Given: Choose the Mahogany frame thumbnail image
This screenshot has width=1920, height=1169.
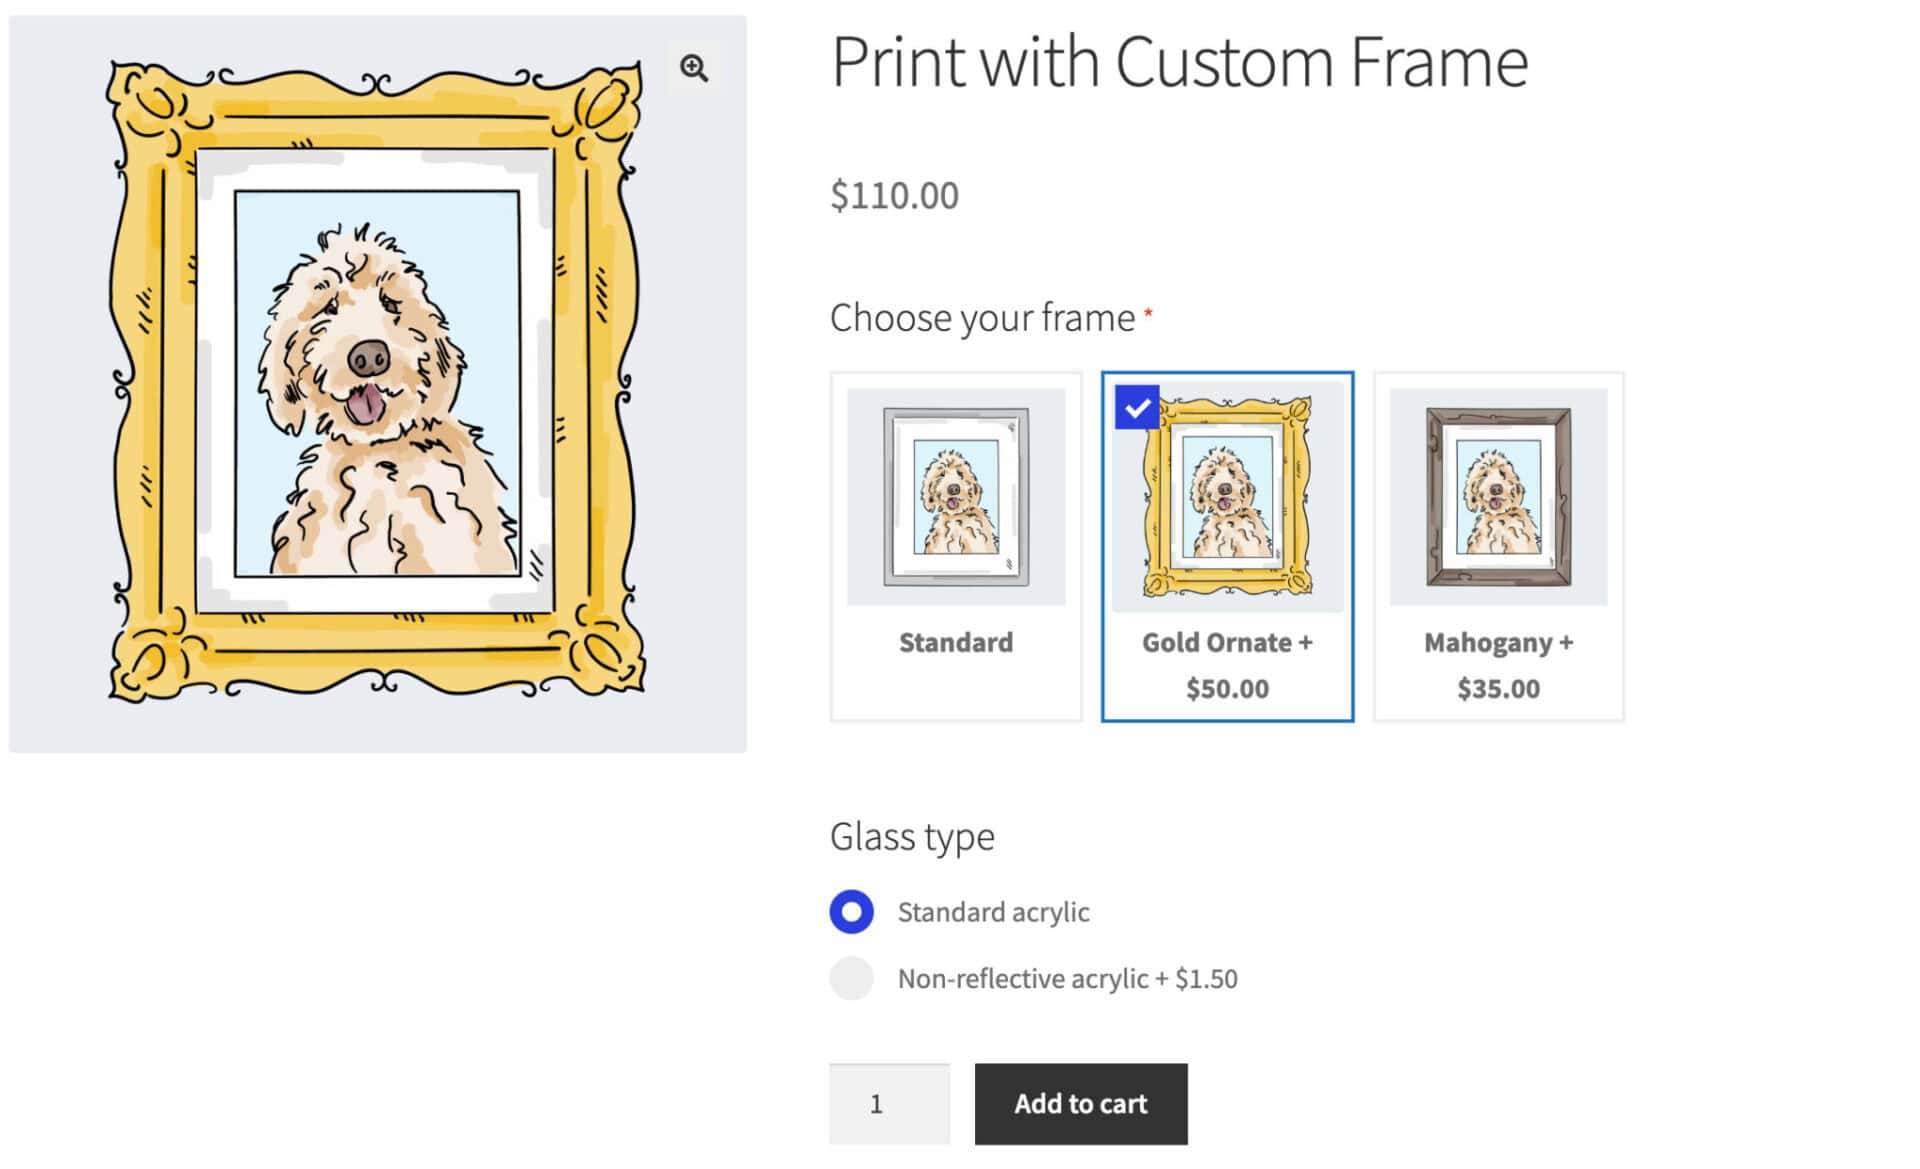Looking at the screenshot, I should click(x=1498, y=497).
